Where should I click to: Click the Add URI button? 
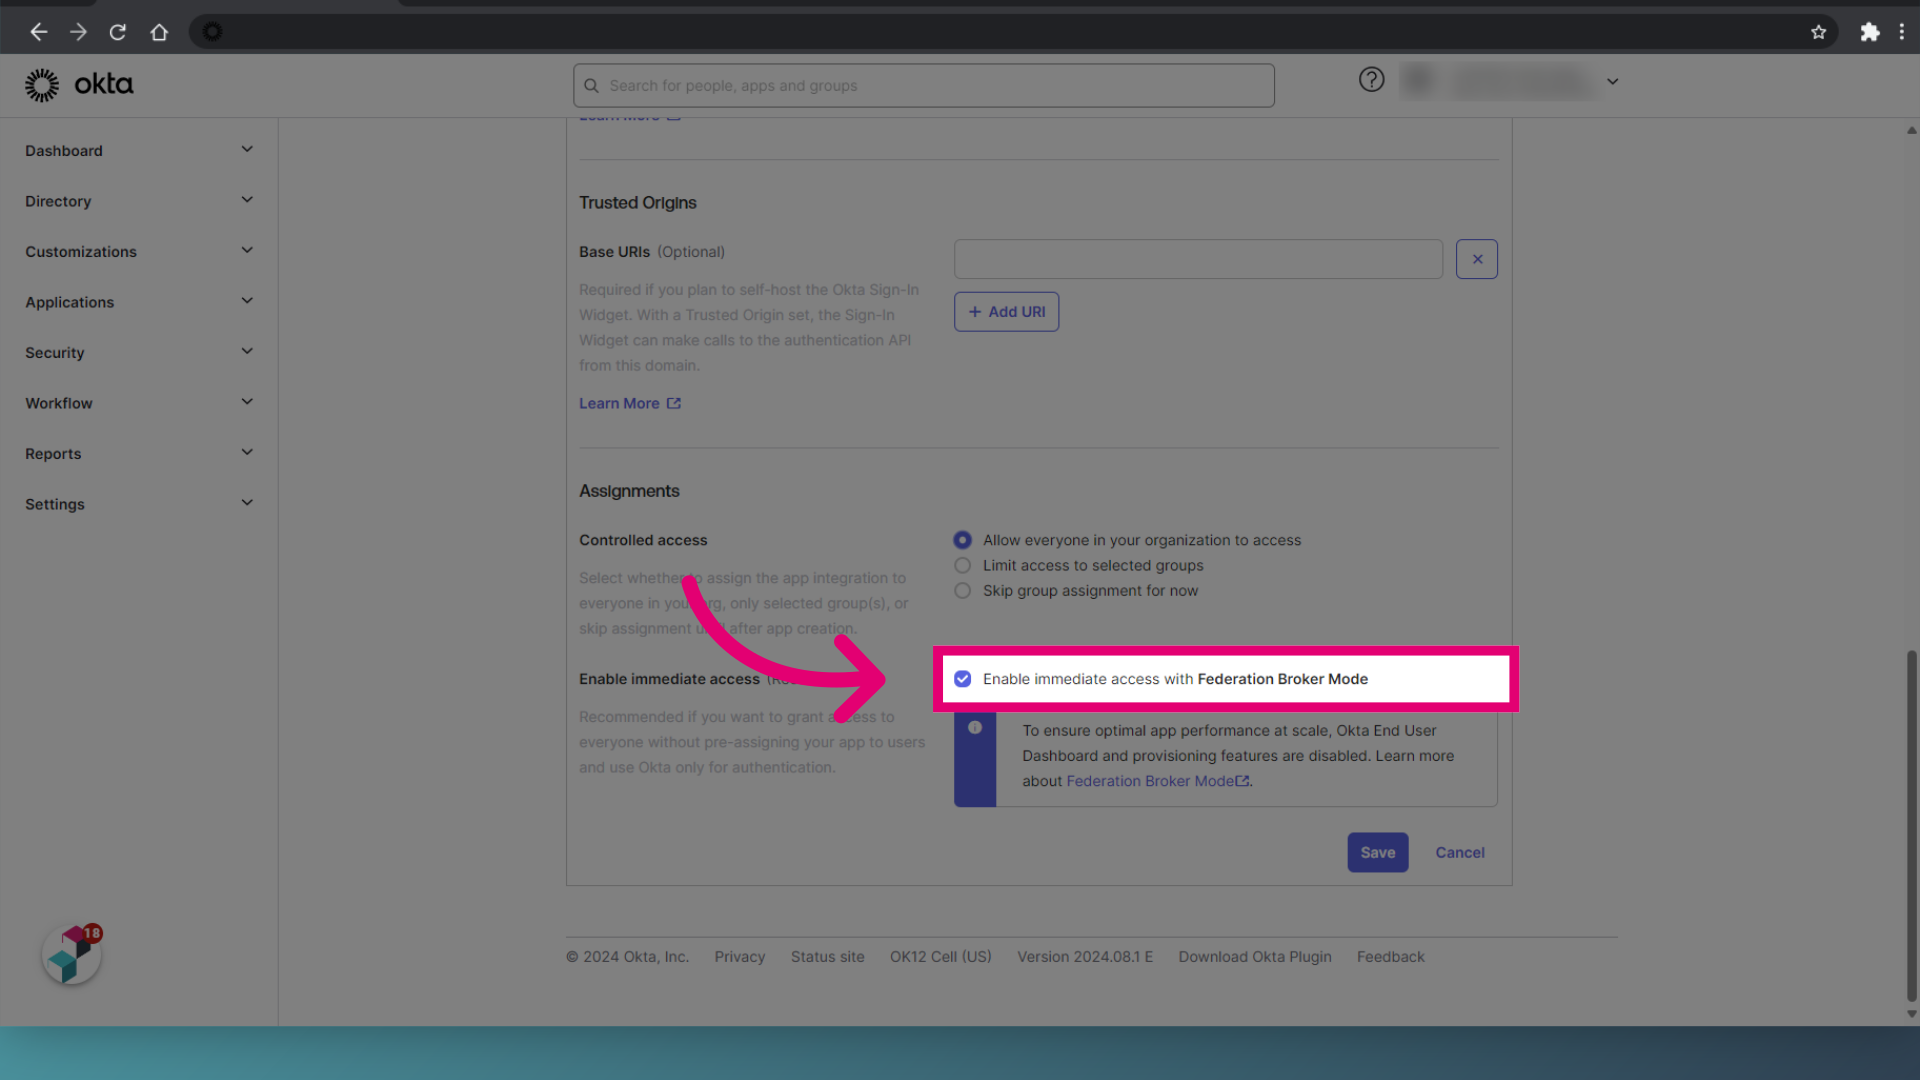tap(1006, 312)
